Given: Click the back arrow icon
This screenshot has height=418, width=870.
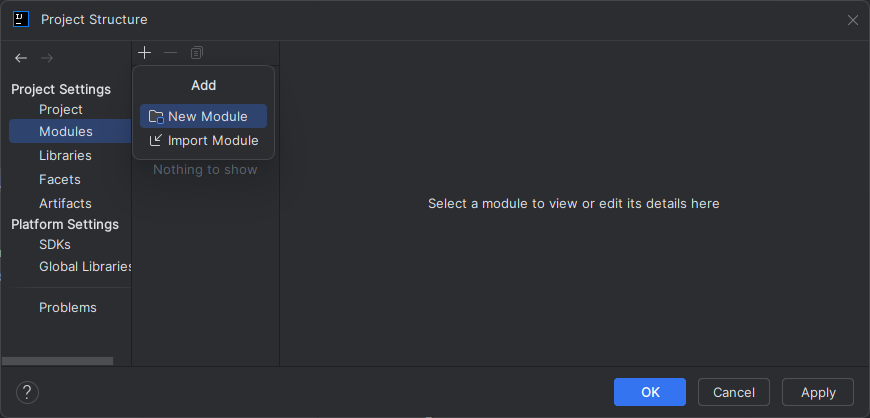Looking at the screenshot, I should click(21, 58).
